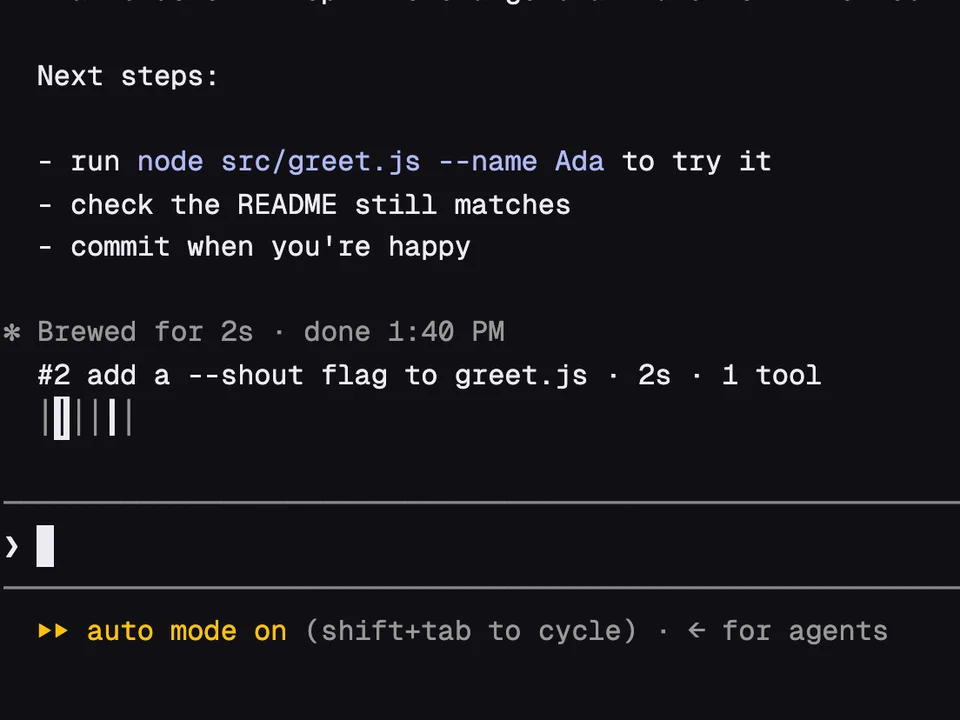
Task: Click 'check the README still matches' line
Action: (x=304, y=204)
